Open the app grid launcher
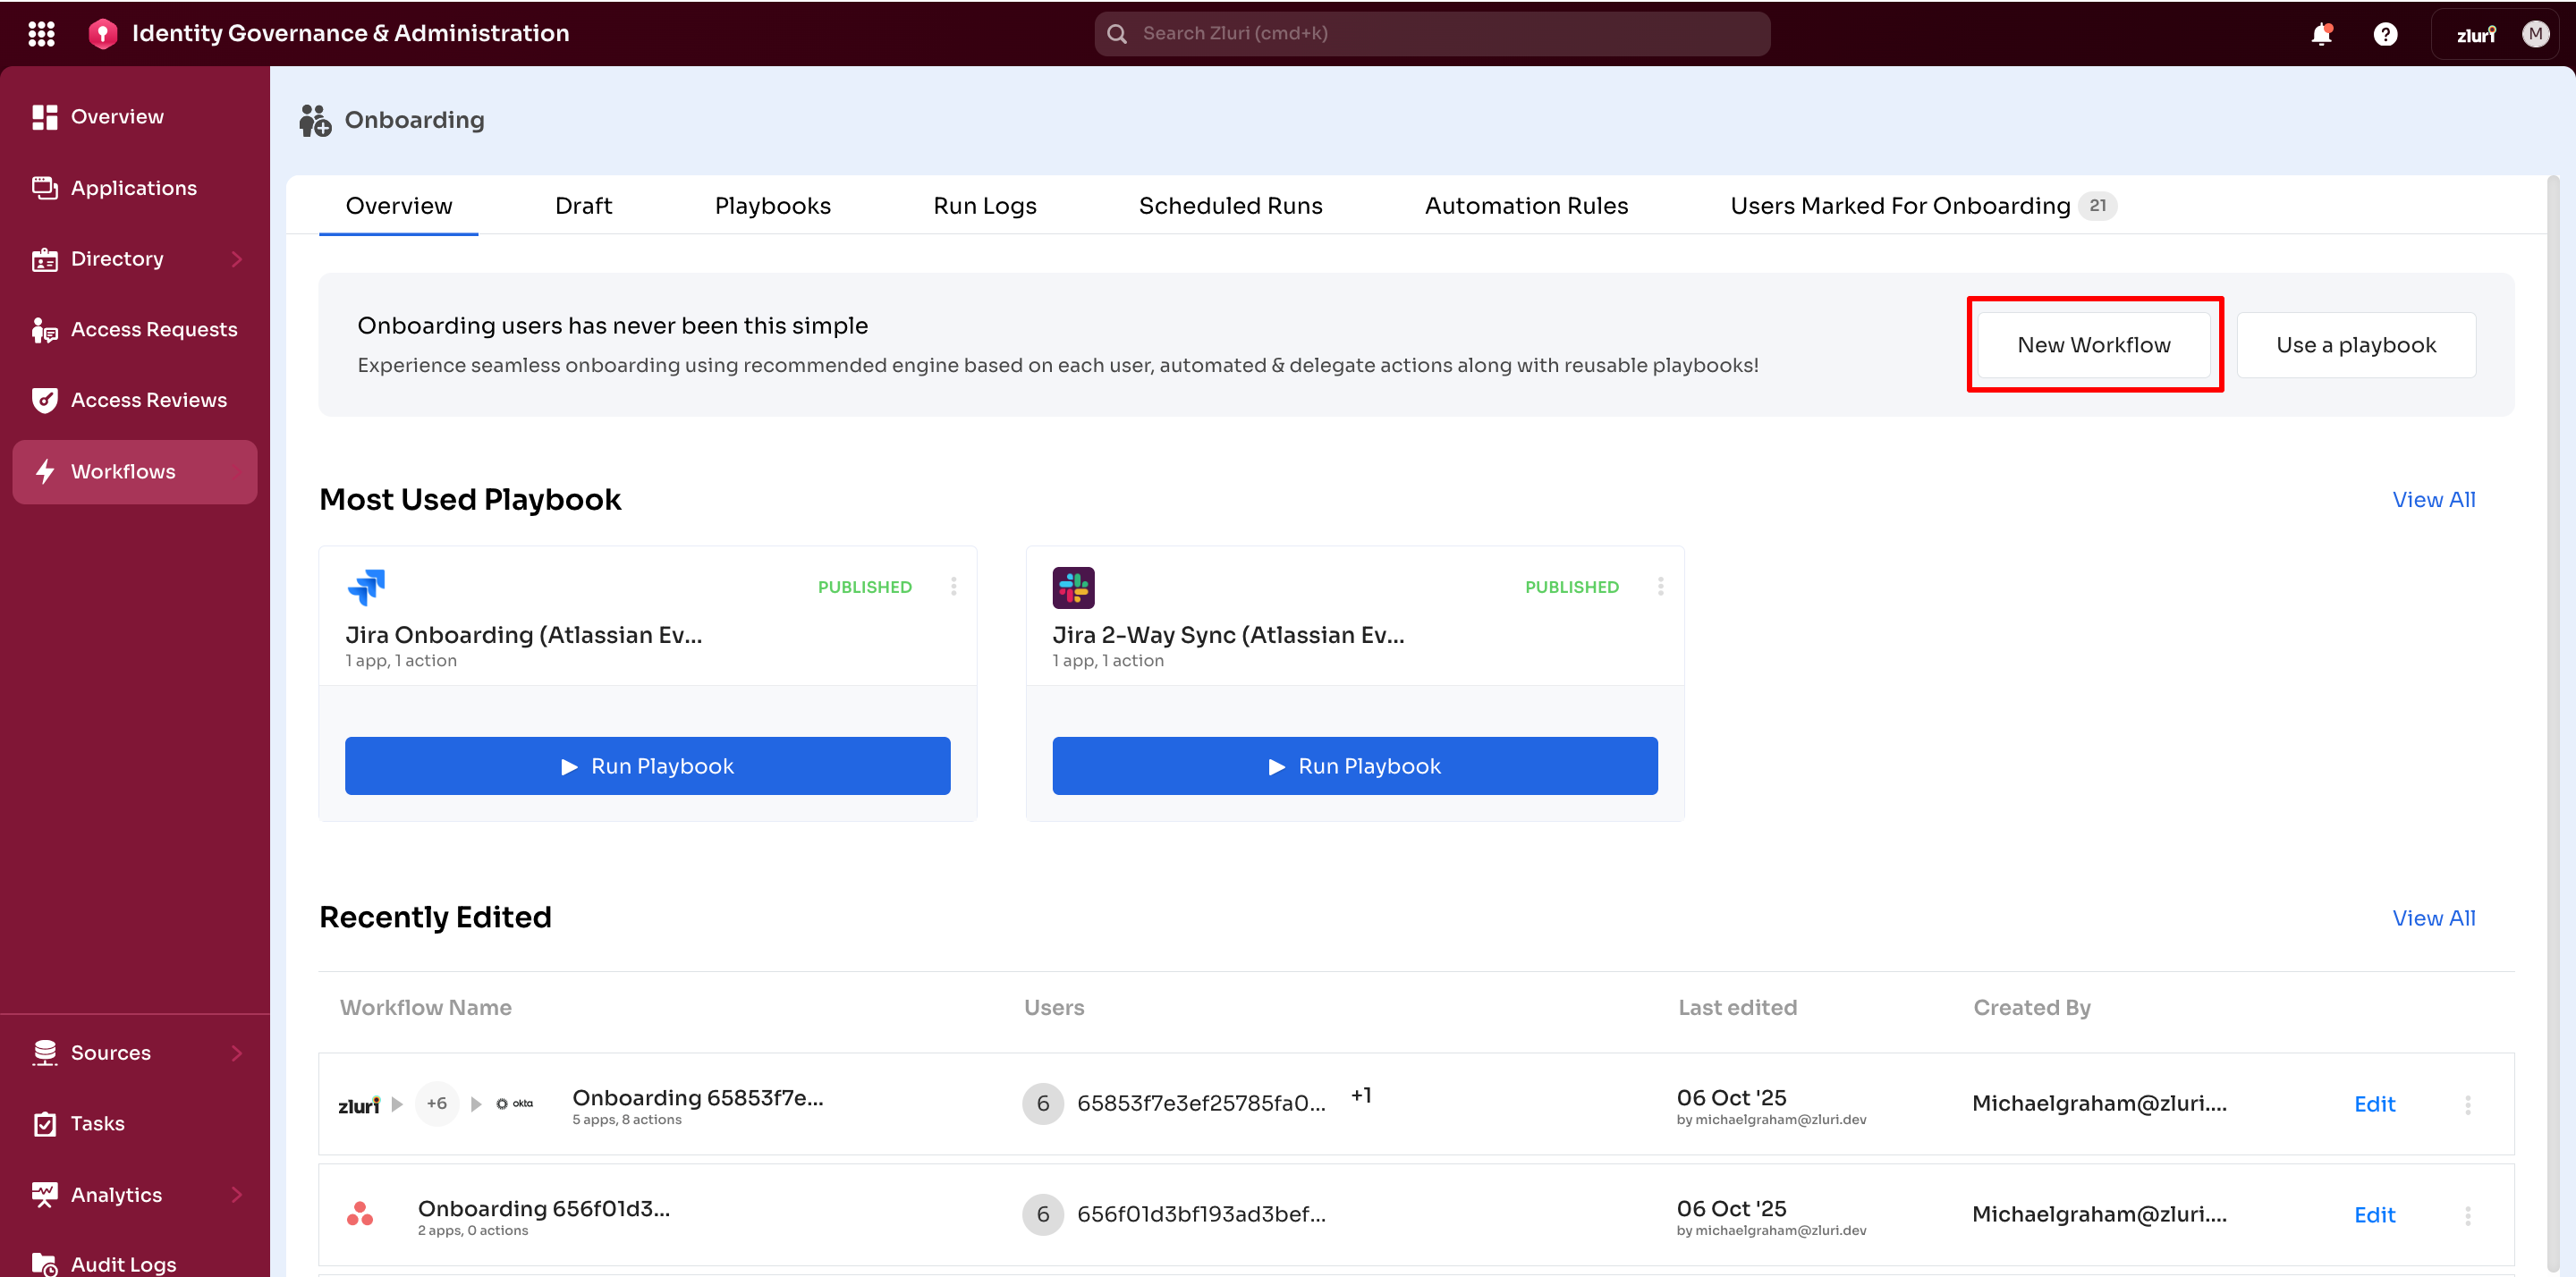 (41, 33)
